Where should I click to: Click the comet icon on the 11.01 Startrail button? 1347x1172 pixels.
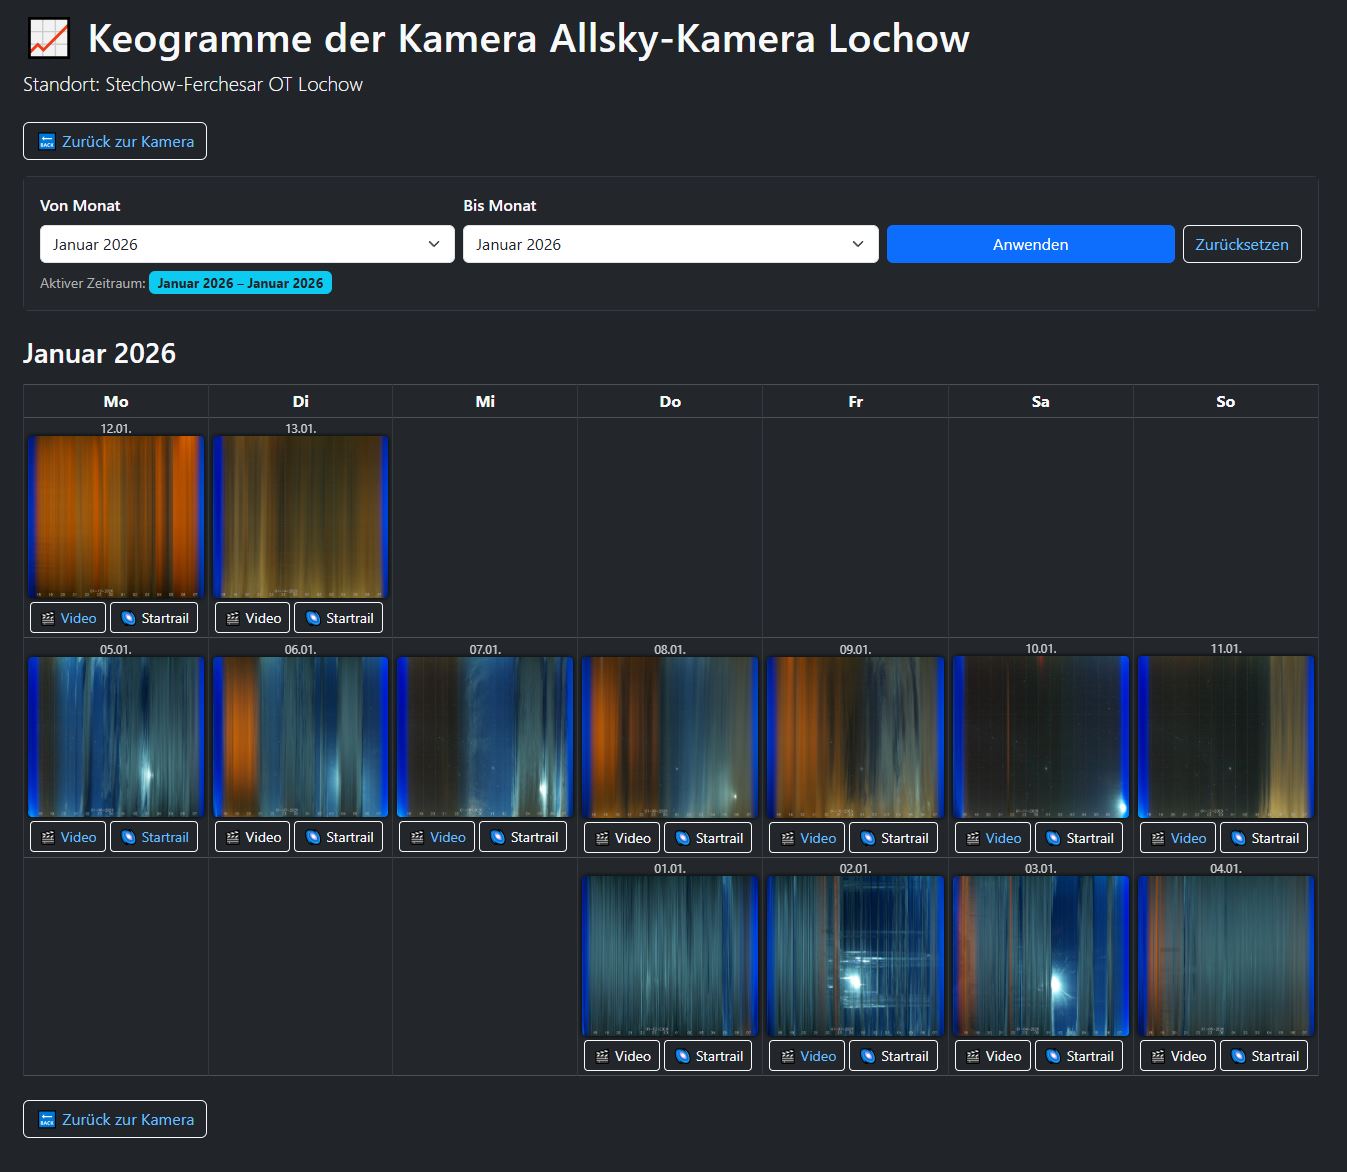click(1240, 837)
